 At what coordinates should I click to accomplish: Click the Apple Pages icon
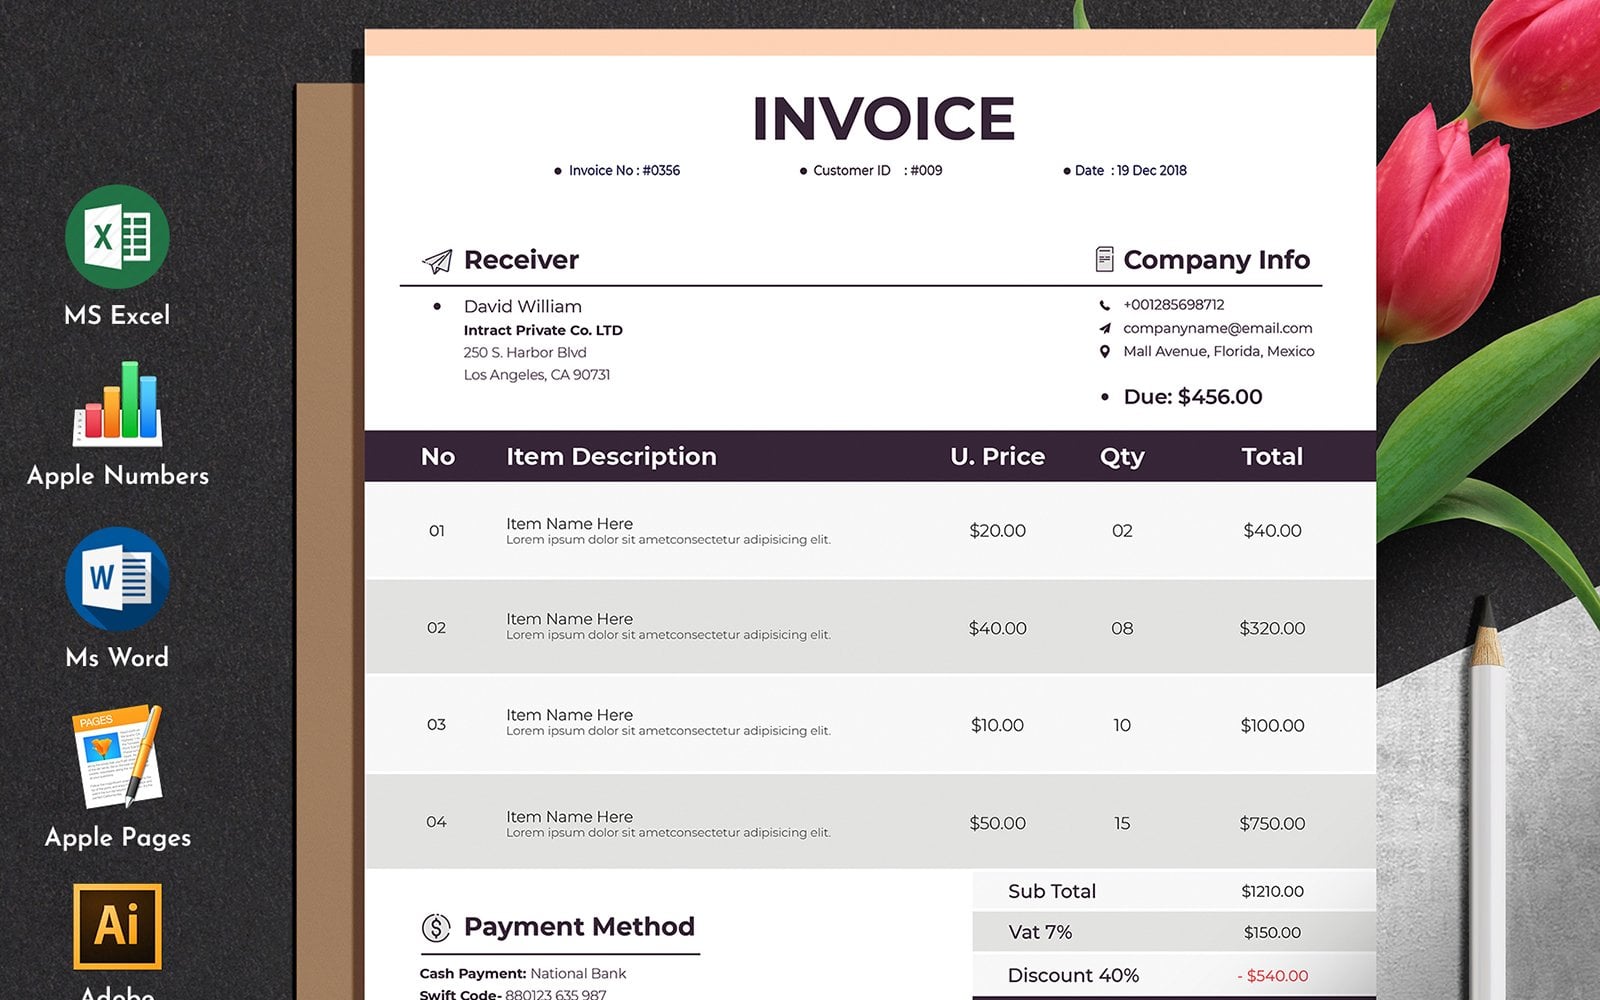click(x=117, y=757)
